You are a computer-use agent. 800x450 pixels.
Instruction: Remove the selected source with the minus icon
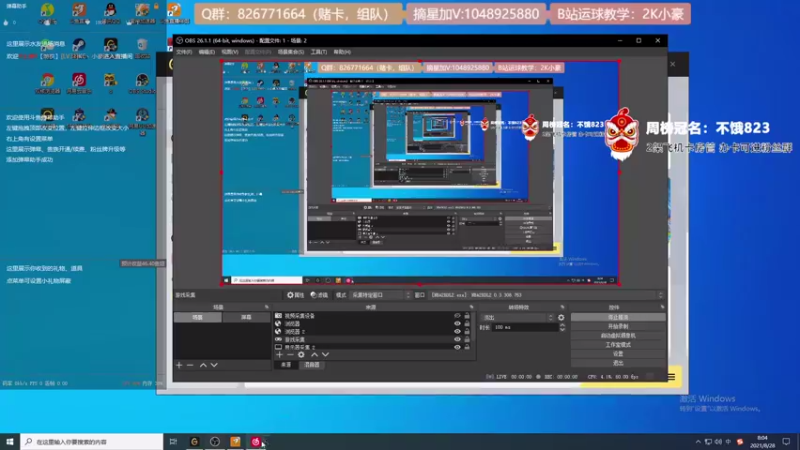(290, 355)
